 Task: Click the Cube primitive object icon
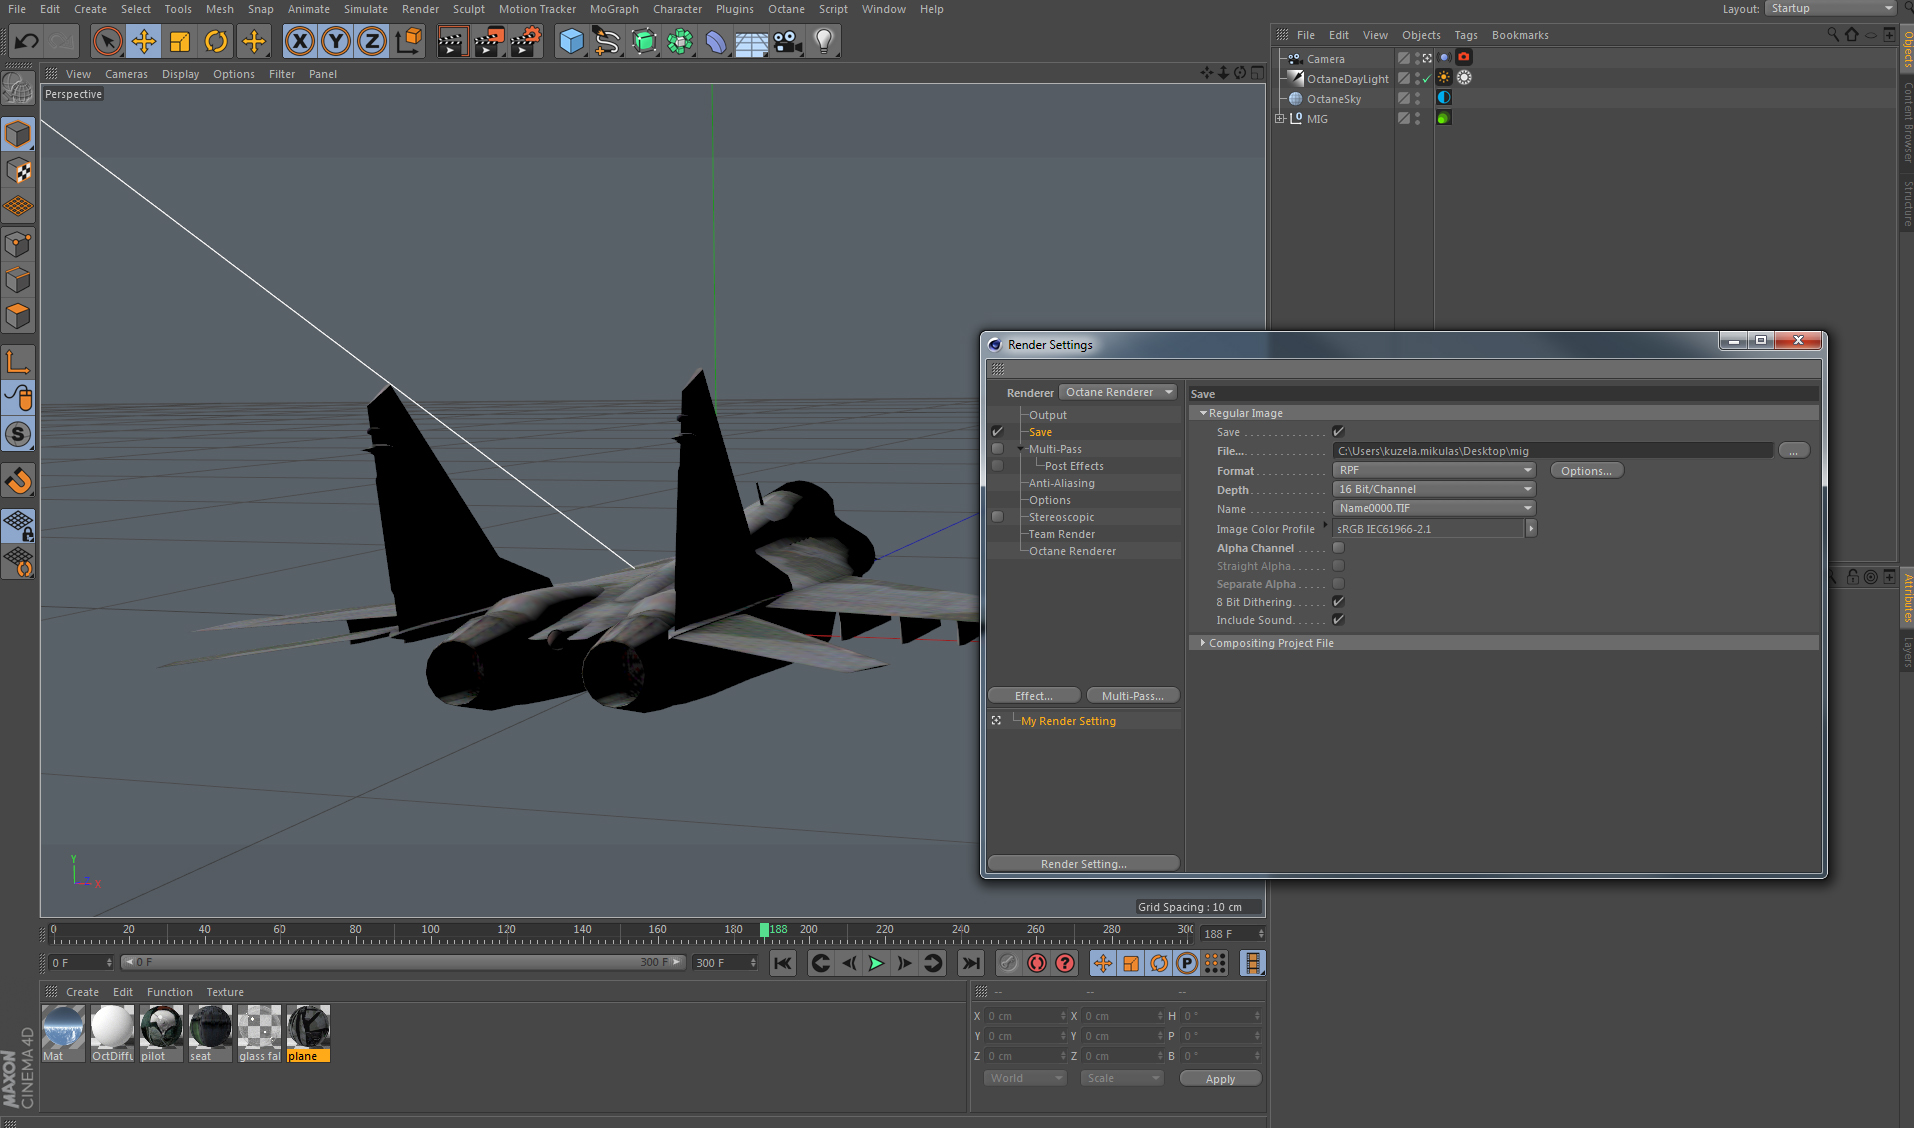(571, 42)
